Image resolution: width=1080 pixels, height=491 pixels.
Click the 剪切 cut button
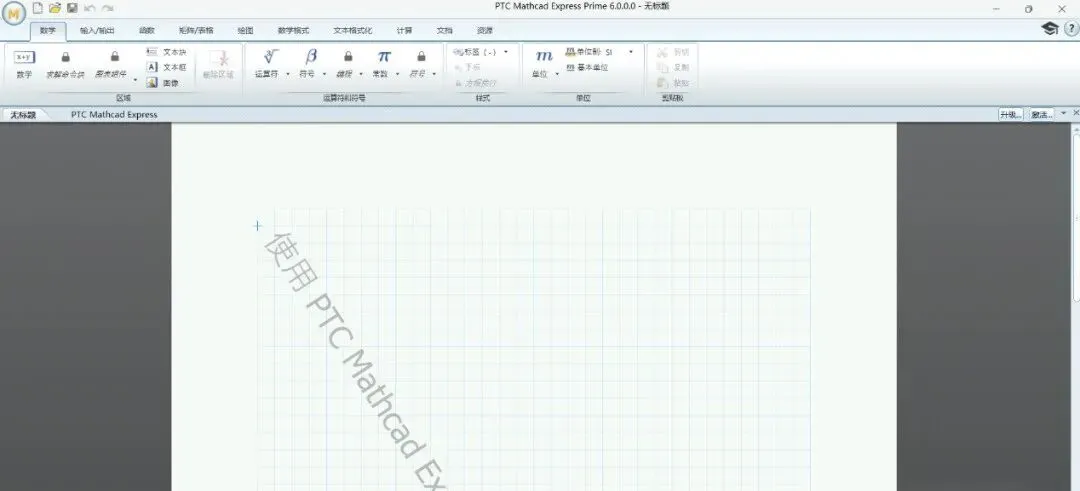673,52
